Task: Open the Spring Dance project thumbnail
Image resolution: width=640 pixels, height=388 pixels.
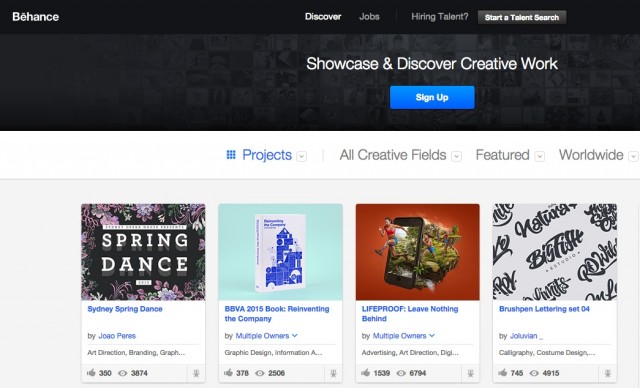Action: pyautogui.click(x=143, y=252)
